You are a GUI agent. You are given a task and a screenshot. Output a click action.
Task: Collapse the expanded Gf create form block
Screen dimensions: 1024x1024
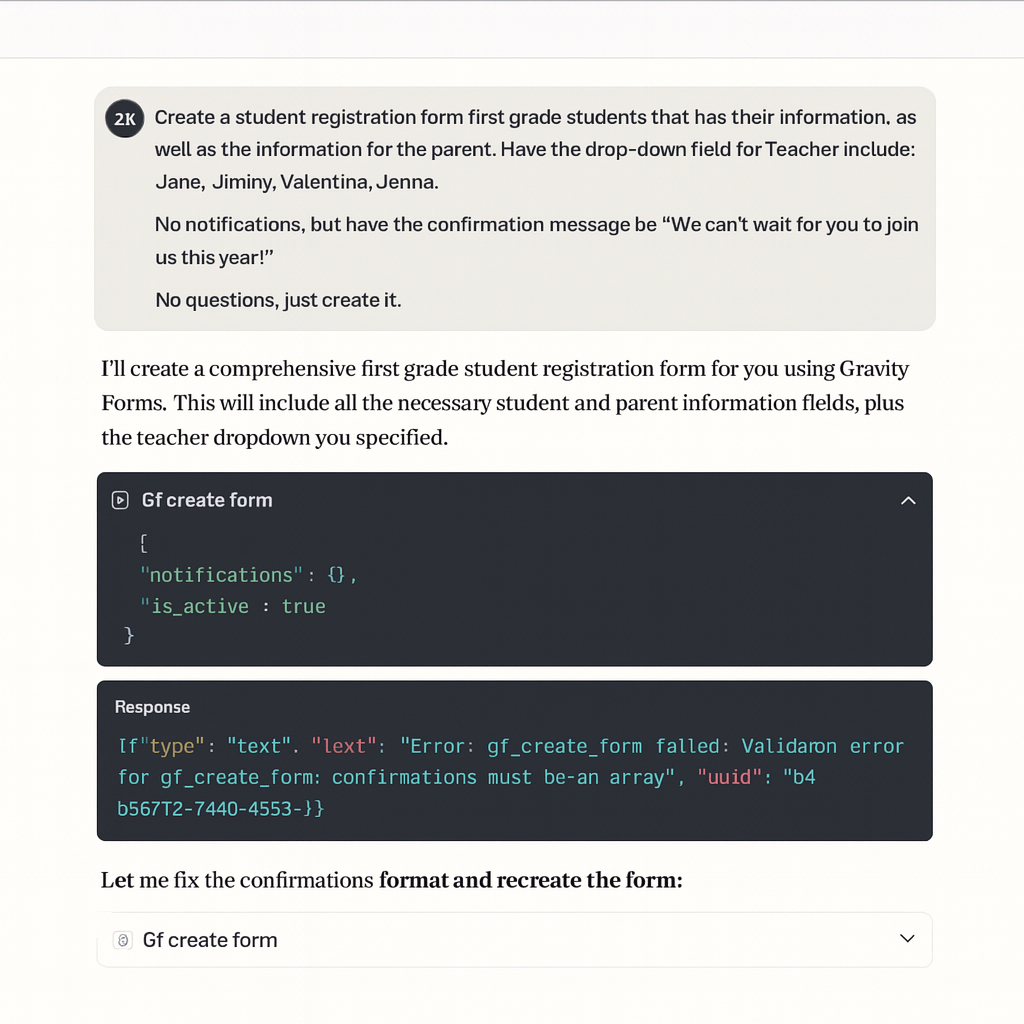[x=908, y=500]
